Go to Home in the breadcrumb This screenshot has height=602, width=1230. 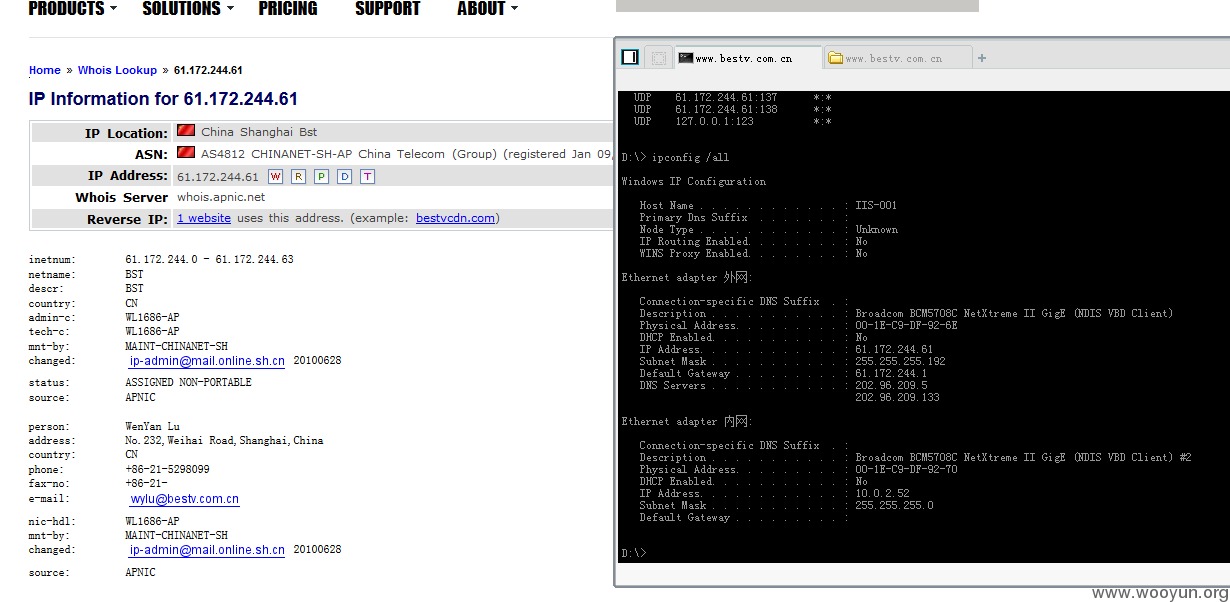click(x=45, y=70)
